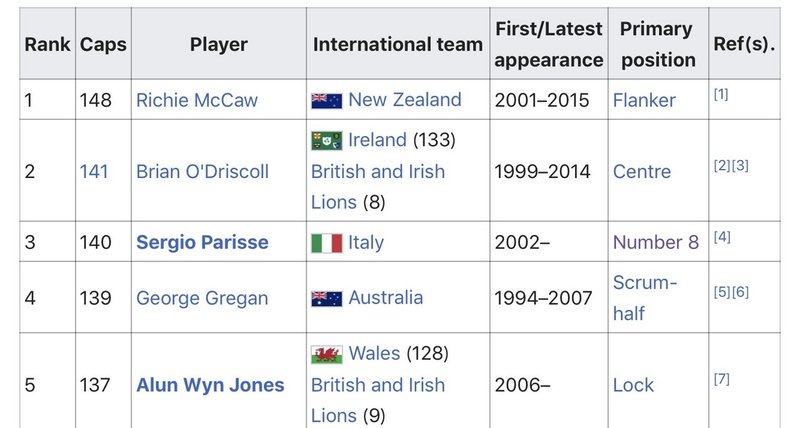The image size is (800, 428).
Task: Open reference footnote [4]
Action: [722, 237]
